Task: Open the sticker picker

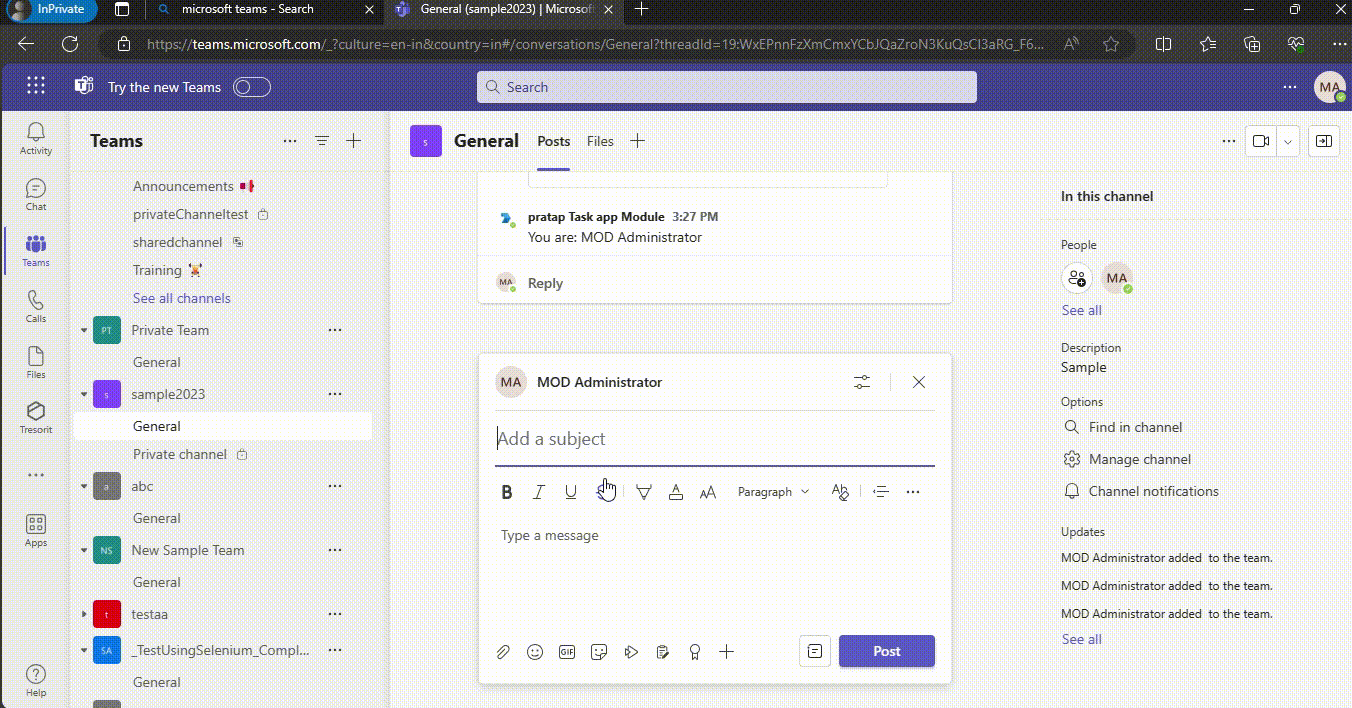Action: coord(599,652)
